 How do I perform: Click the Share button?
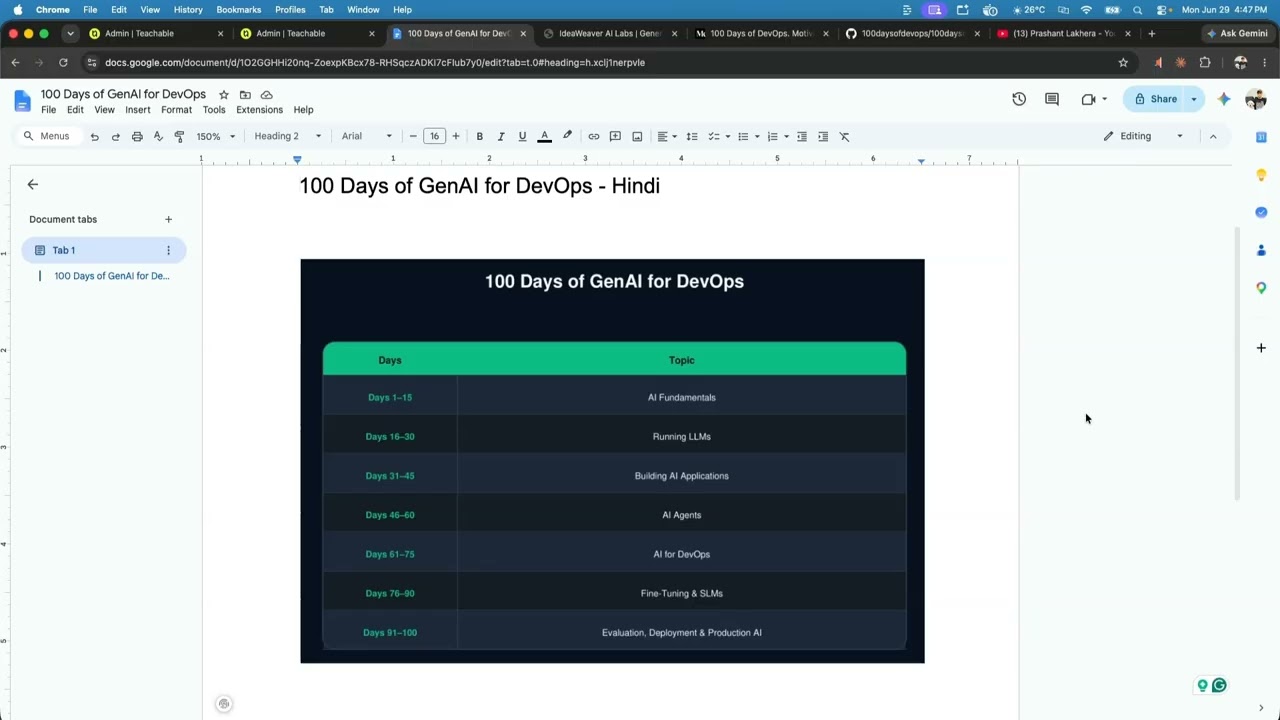pyautogui.click(x=1154, y=99)
